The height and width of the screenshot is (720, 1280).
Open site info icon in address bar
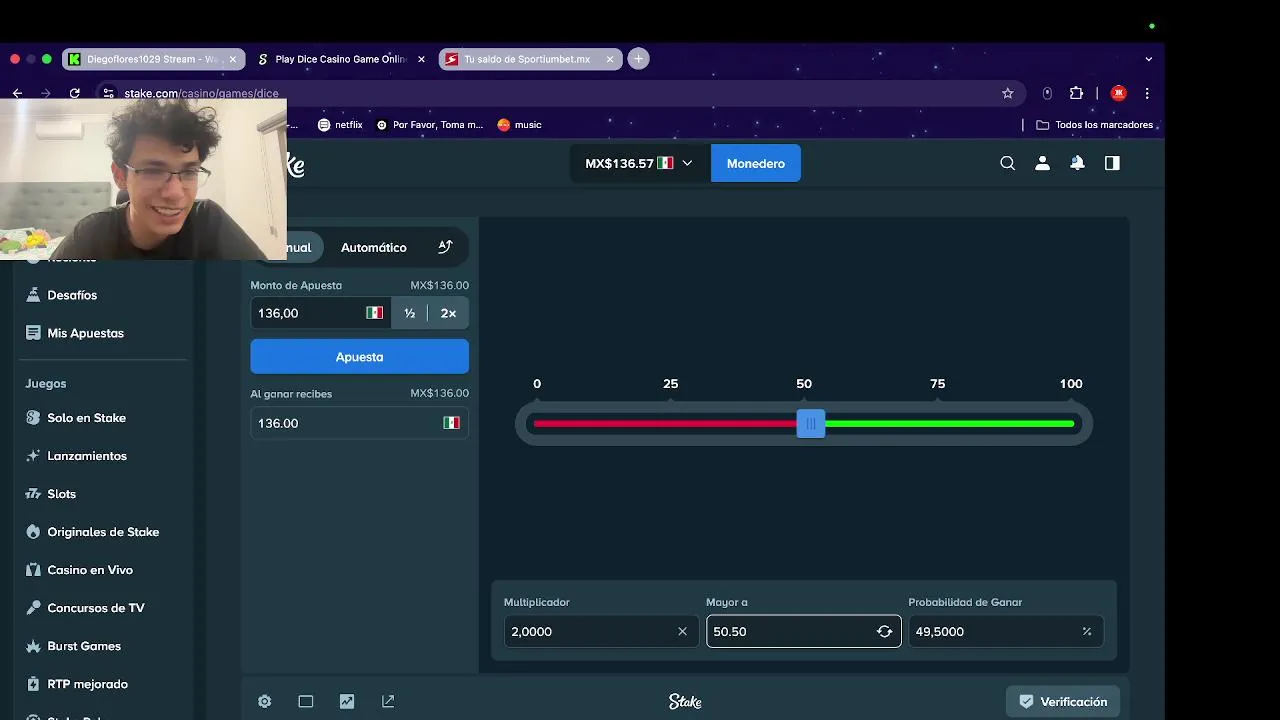pos(109,93)
